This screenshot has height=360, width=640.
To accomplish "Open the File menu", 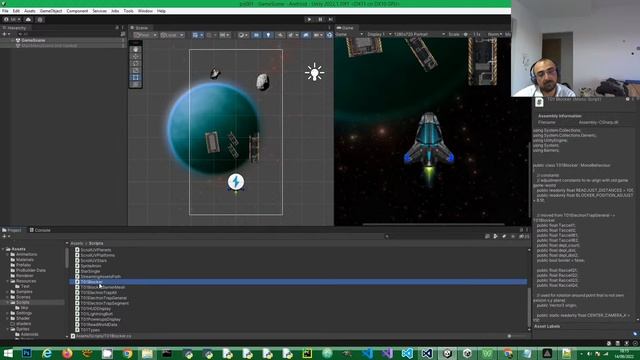I will [x=5, y=11].
